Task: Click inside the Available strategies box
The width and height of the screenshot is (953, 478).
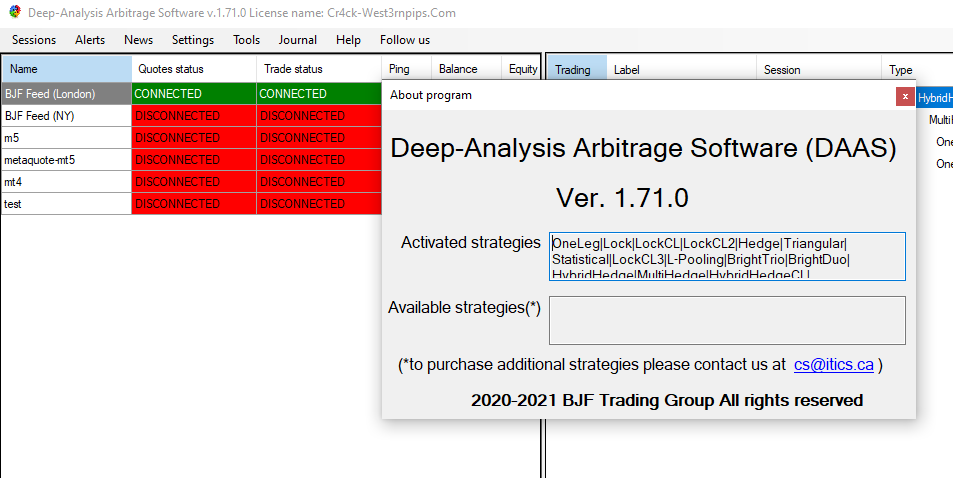Action: click(x=727, y=320)
